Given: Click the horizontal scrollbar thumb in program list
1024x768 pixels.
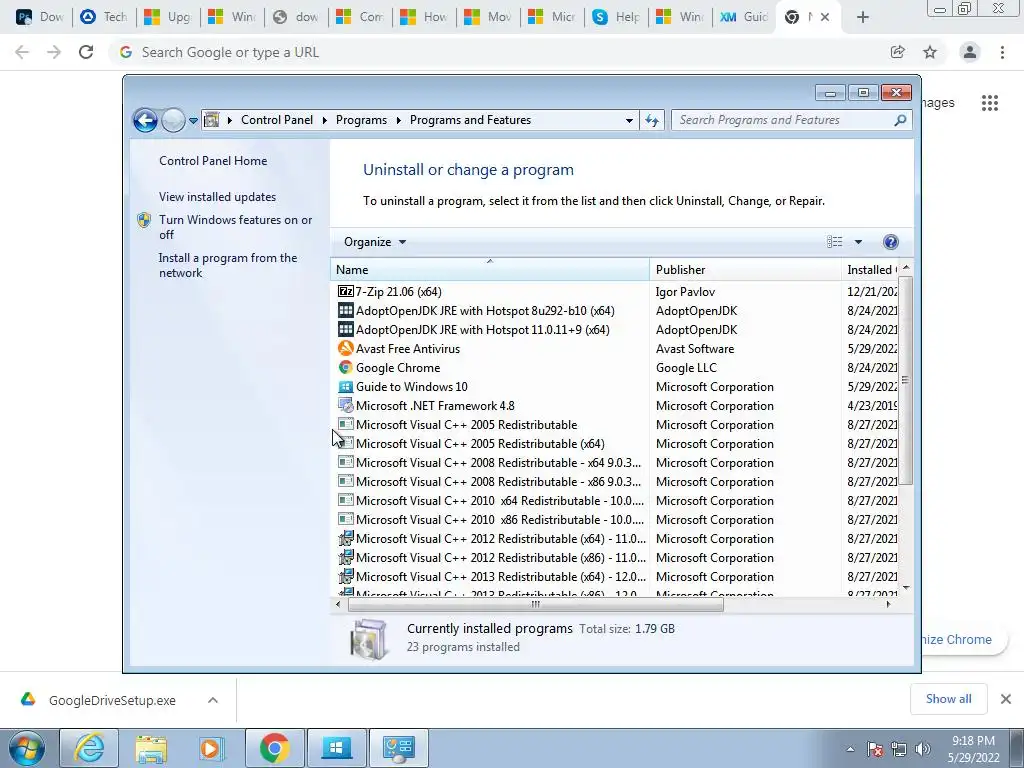Looking at the screenshot, I should pyautogui.click(x=536, y=605).
